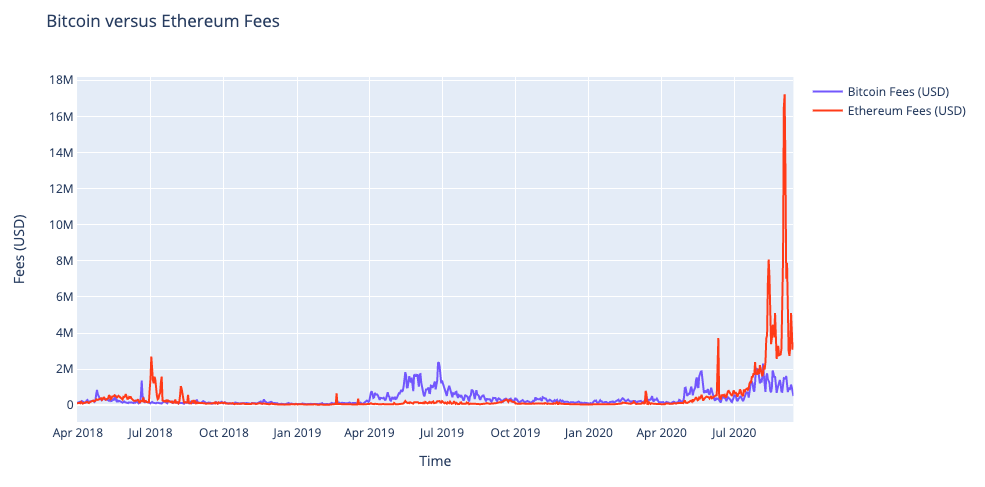Click the 14M y-axis tick label
The height and width of the screenshot is (487, 985).
coord(60,153)
